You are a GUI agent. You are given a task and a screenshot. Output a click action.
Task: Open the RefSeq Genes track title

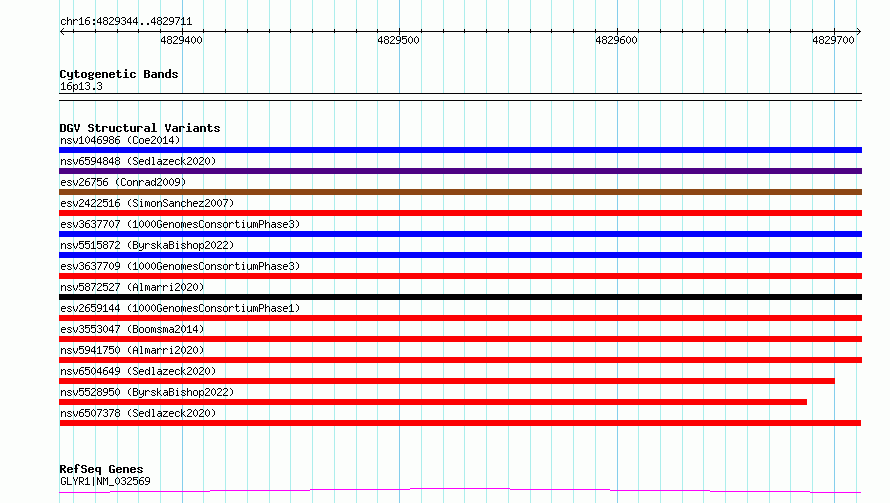point(101,469)
